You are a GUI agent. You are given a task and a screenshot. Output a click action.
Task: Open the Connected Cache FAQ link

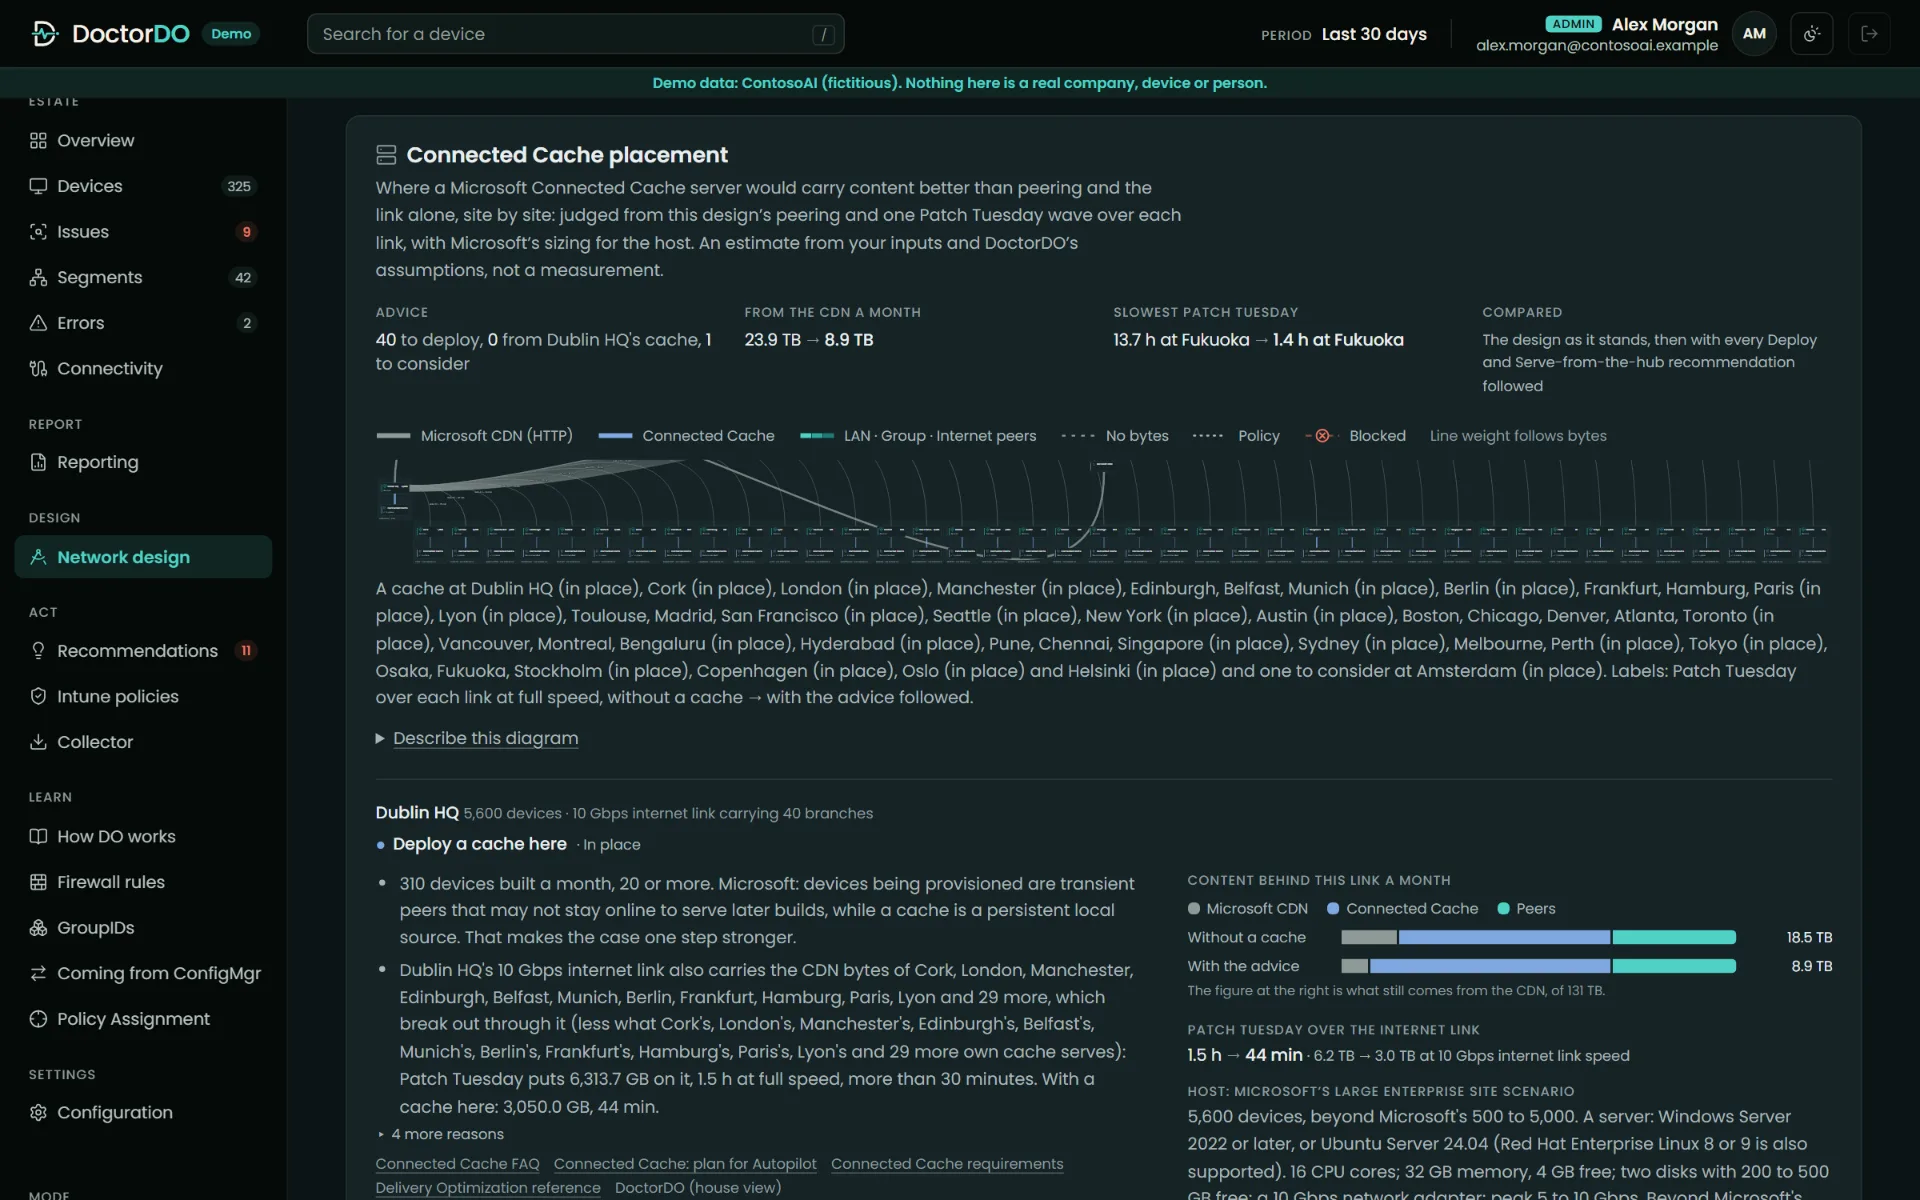(x=457, y=1164)
